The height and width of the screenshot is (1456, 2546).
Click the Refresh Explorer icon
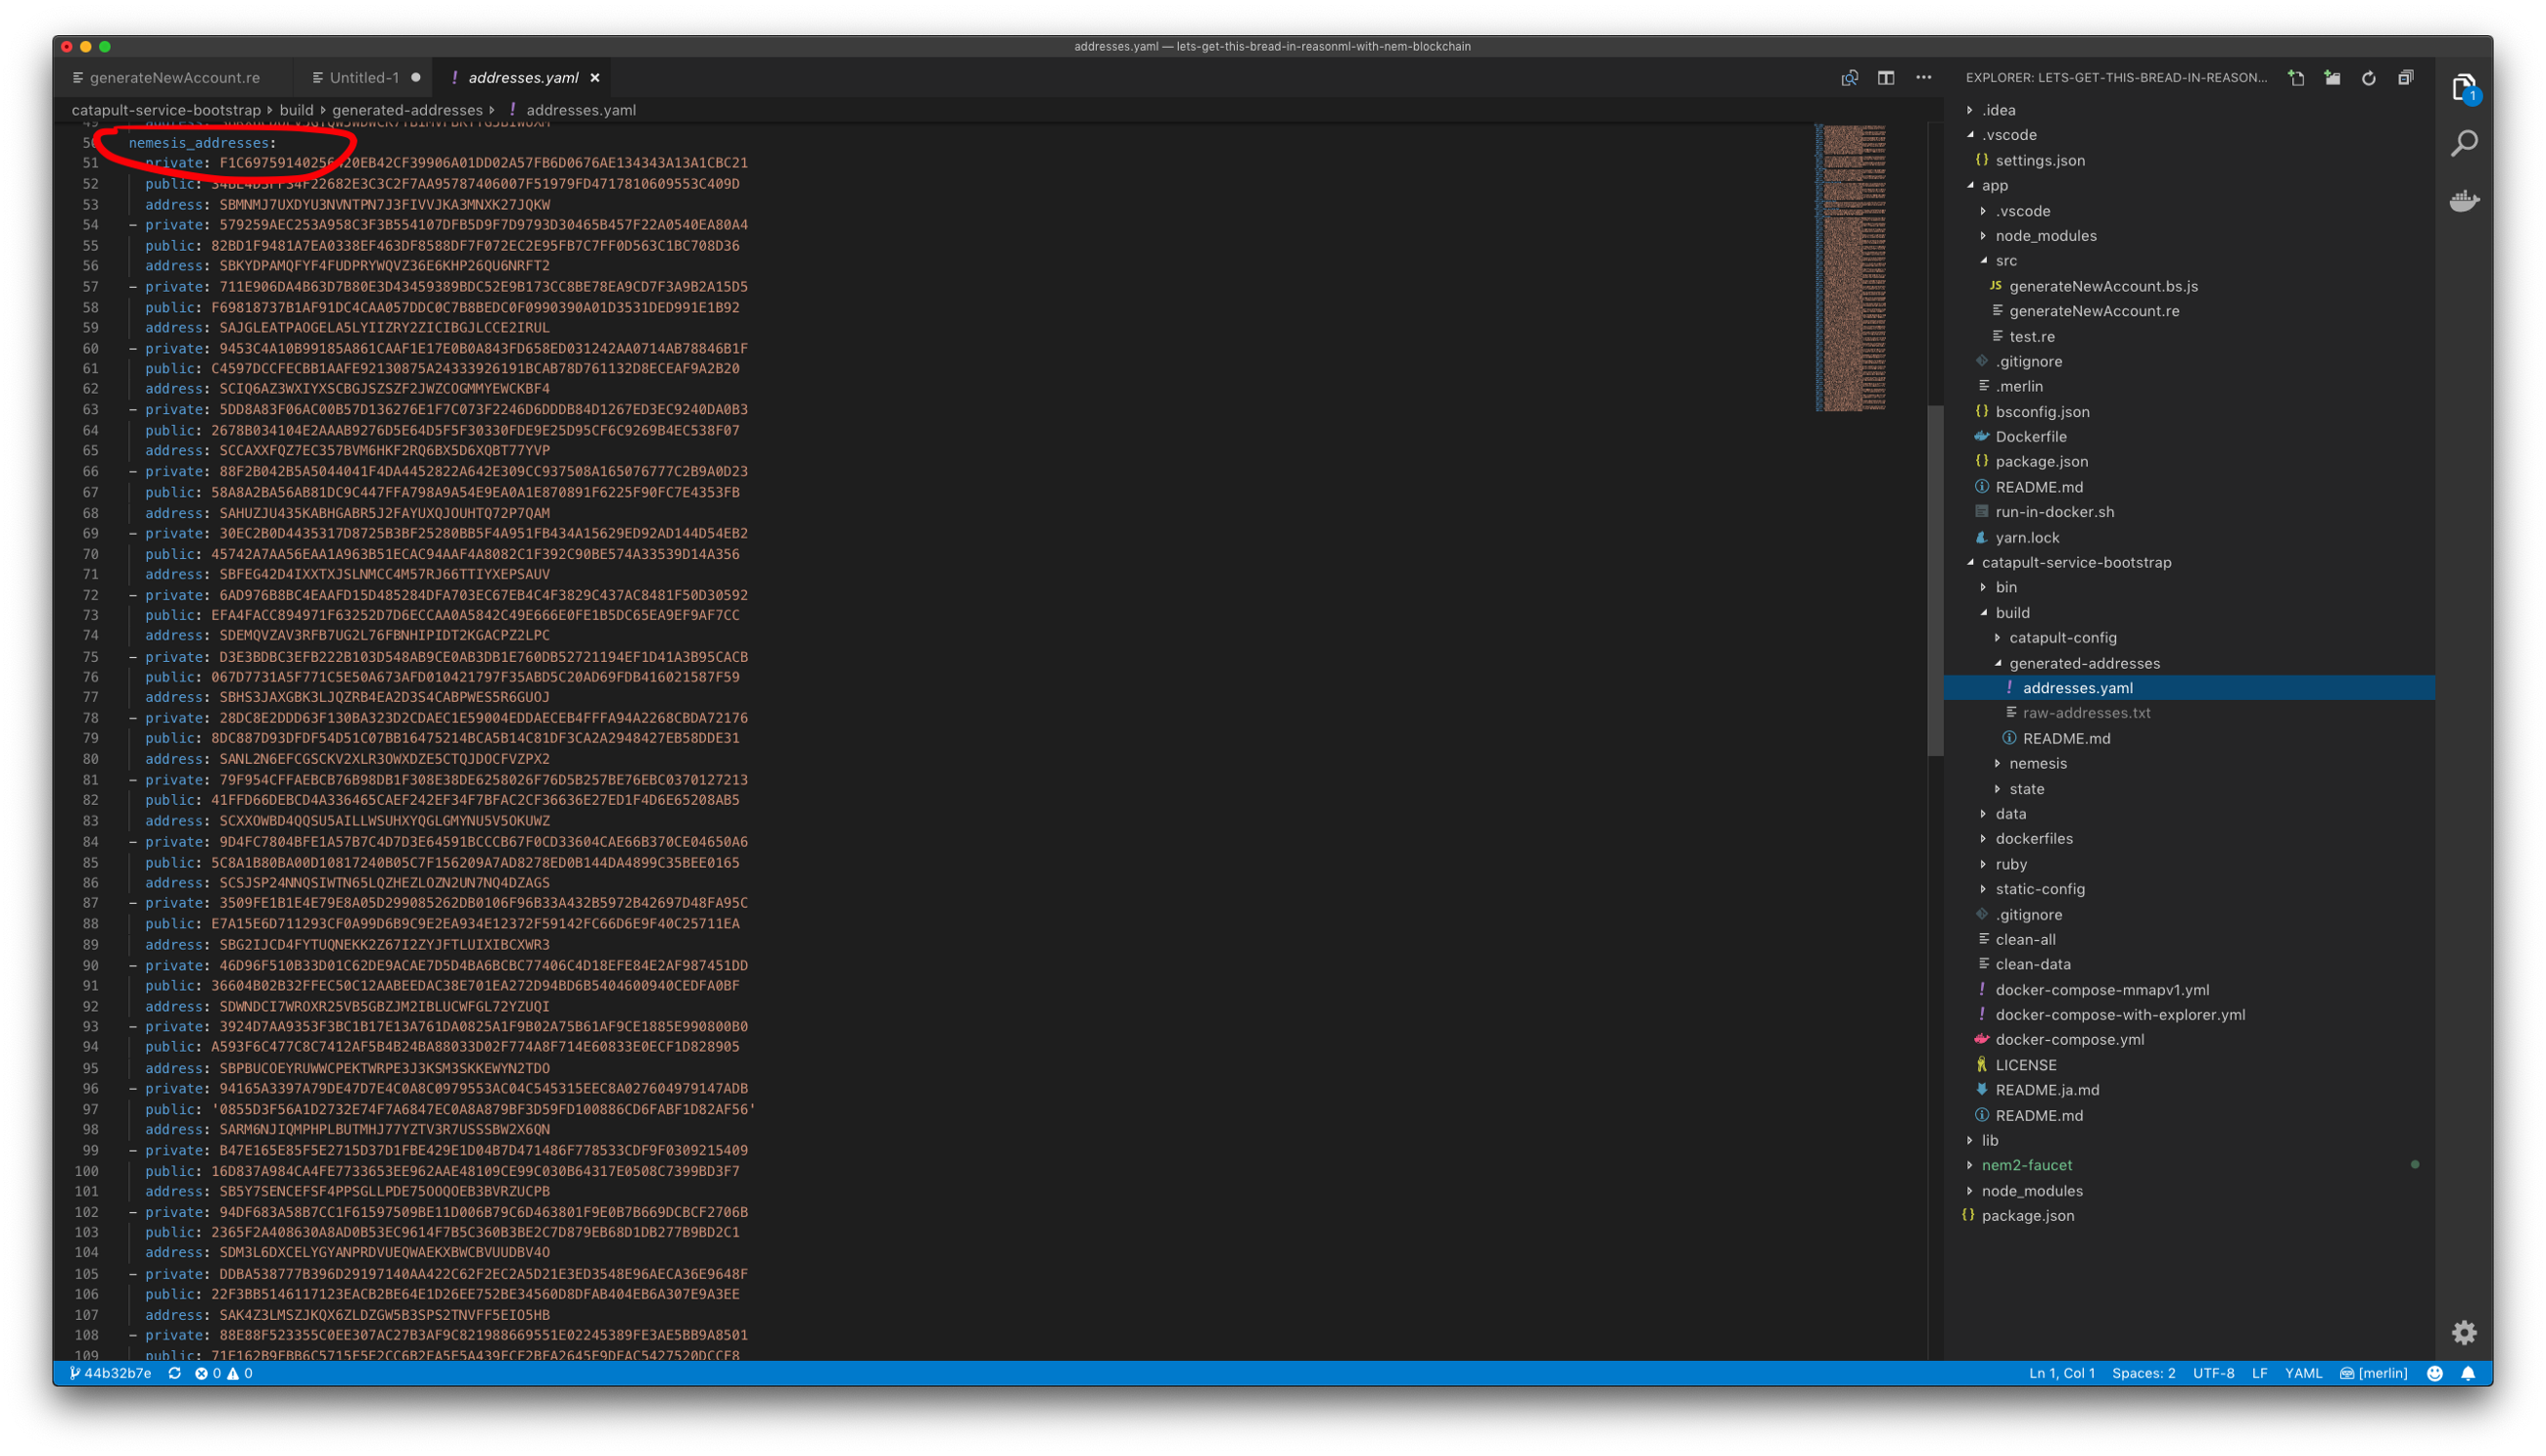click(x=2369, y=78)
